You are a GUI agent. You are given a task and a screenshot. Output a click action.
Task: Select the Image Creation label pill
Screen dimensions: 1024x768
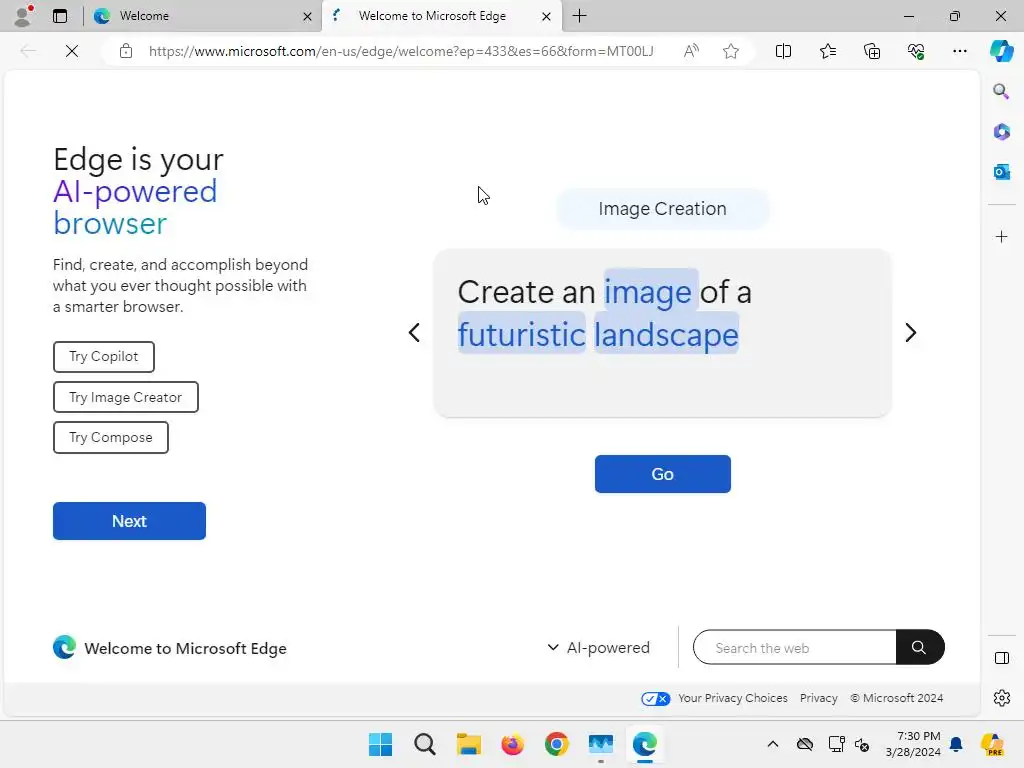662,209
